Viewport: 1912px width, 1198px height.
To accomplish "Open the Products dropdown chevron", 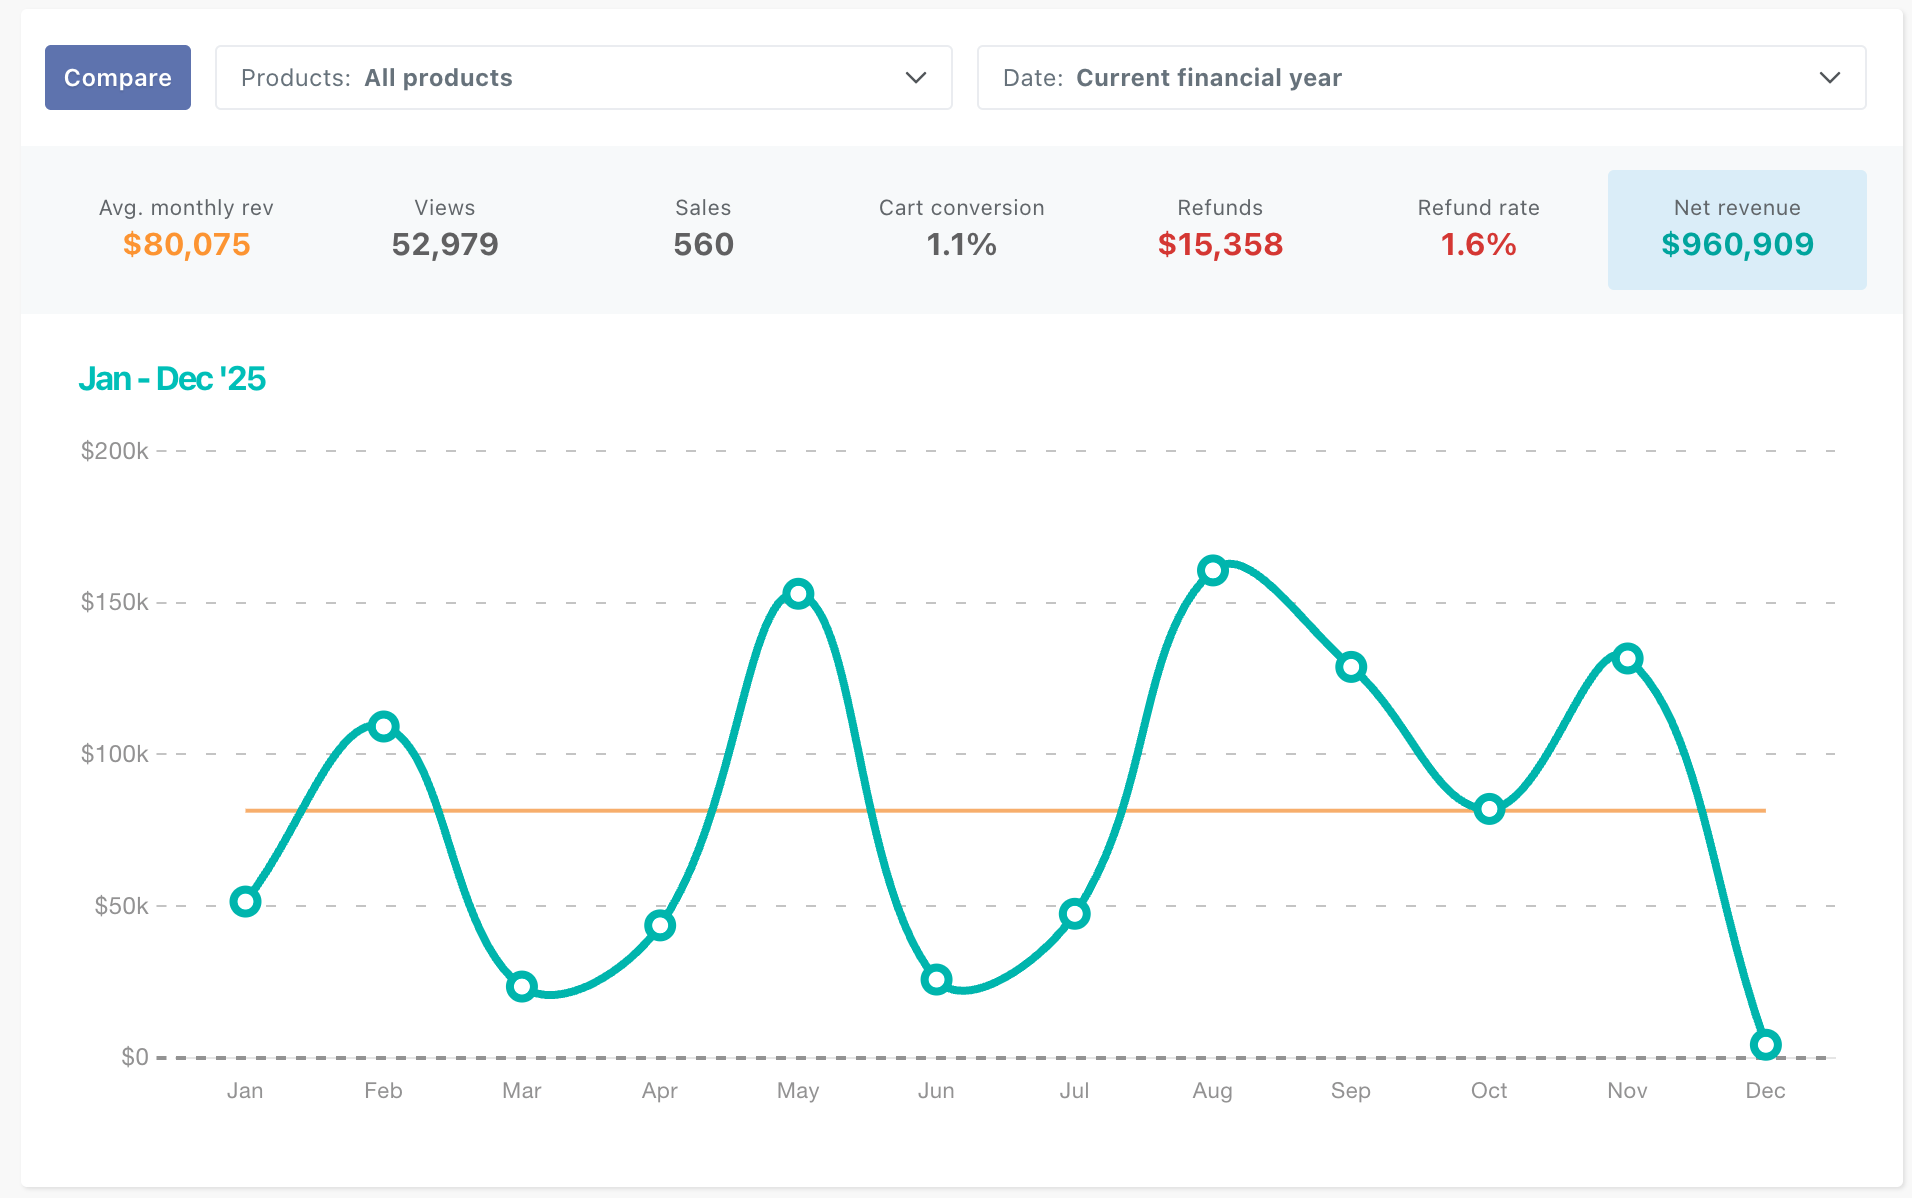I will [x=915, y=77].
